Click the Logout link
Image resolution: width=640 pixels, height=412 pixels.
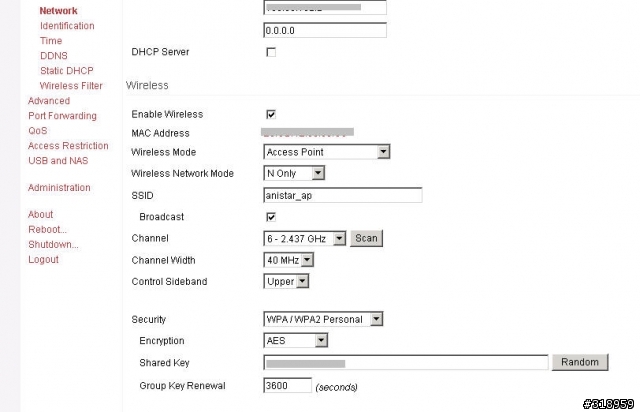click(43, 260)
